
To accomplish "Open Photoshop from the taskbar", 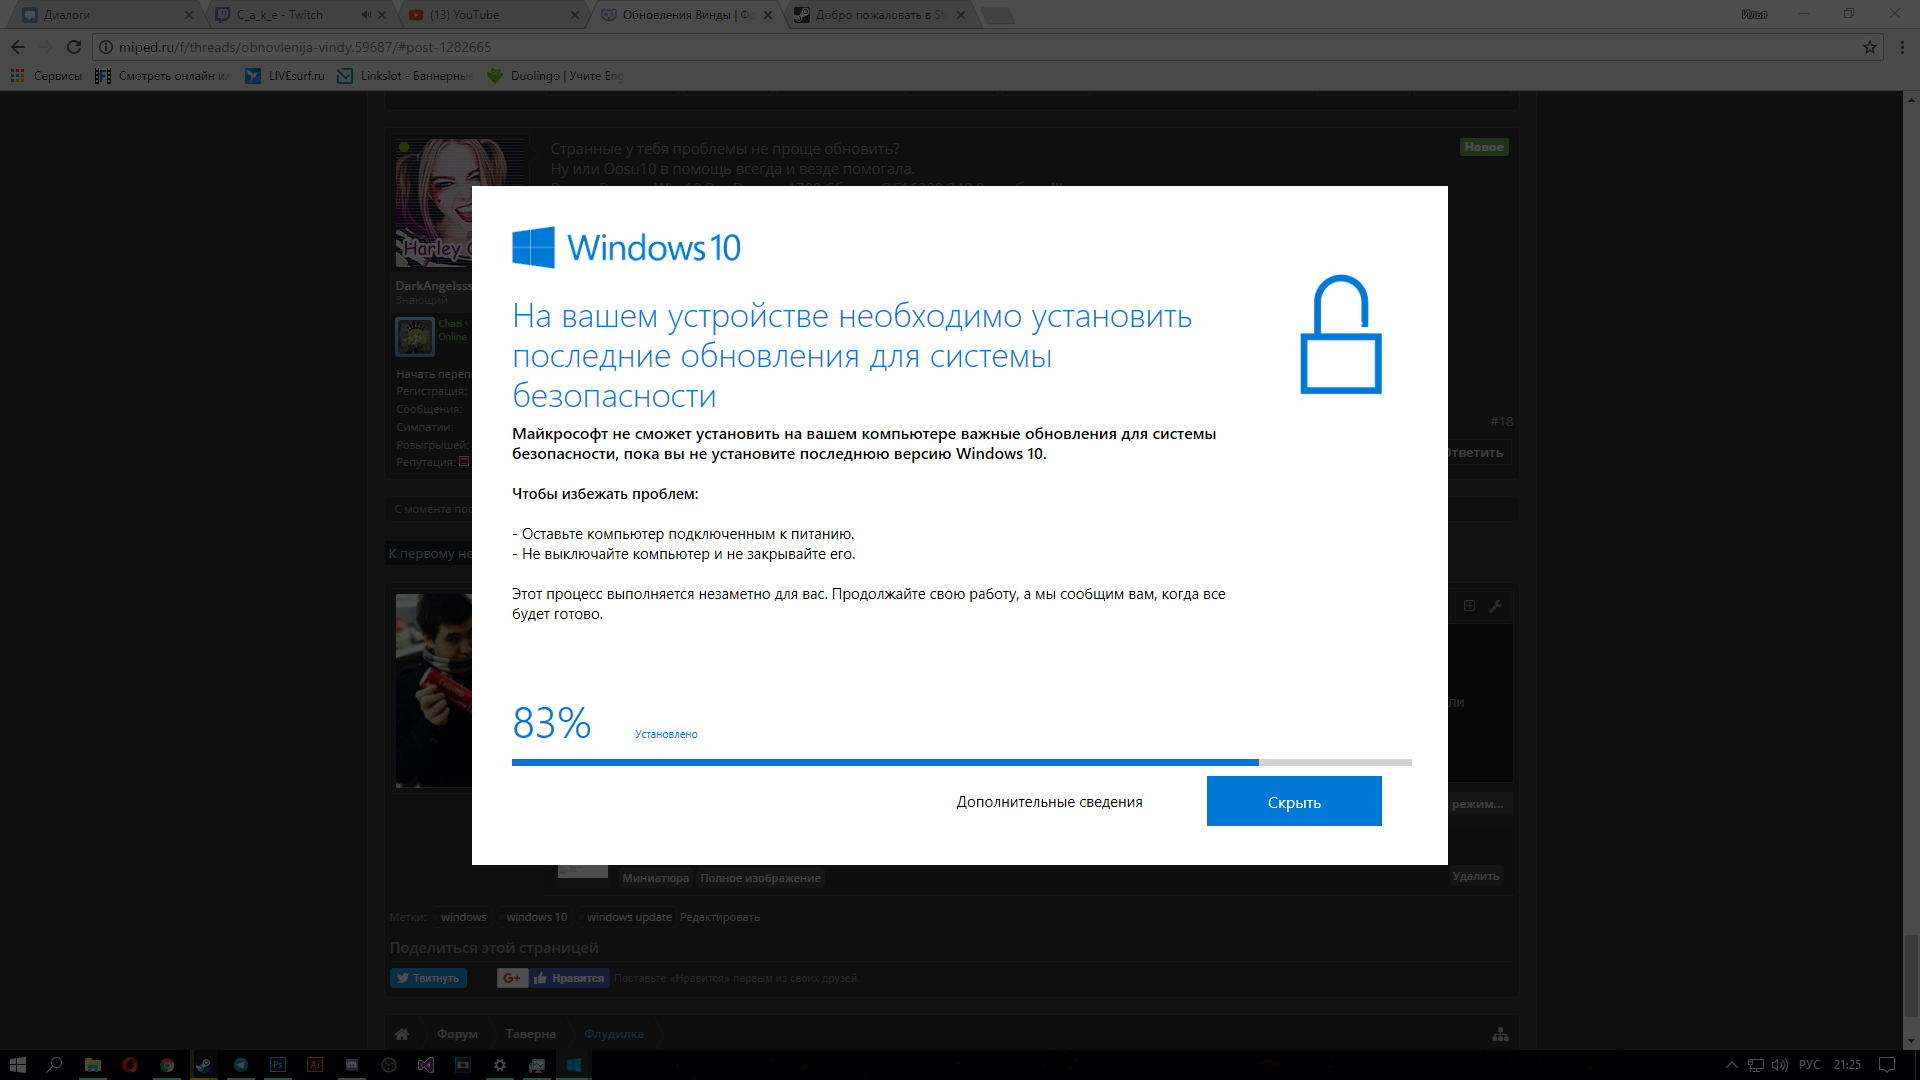I will (277, 1065).
